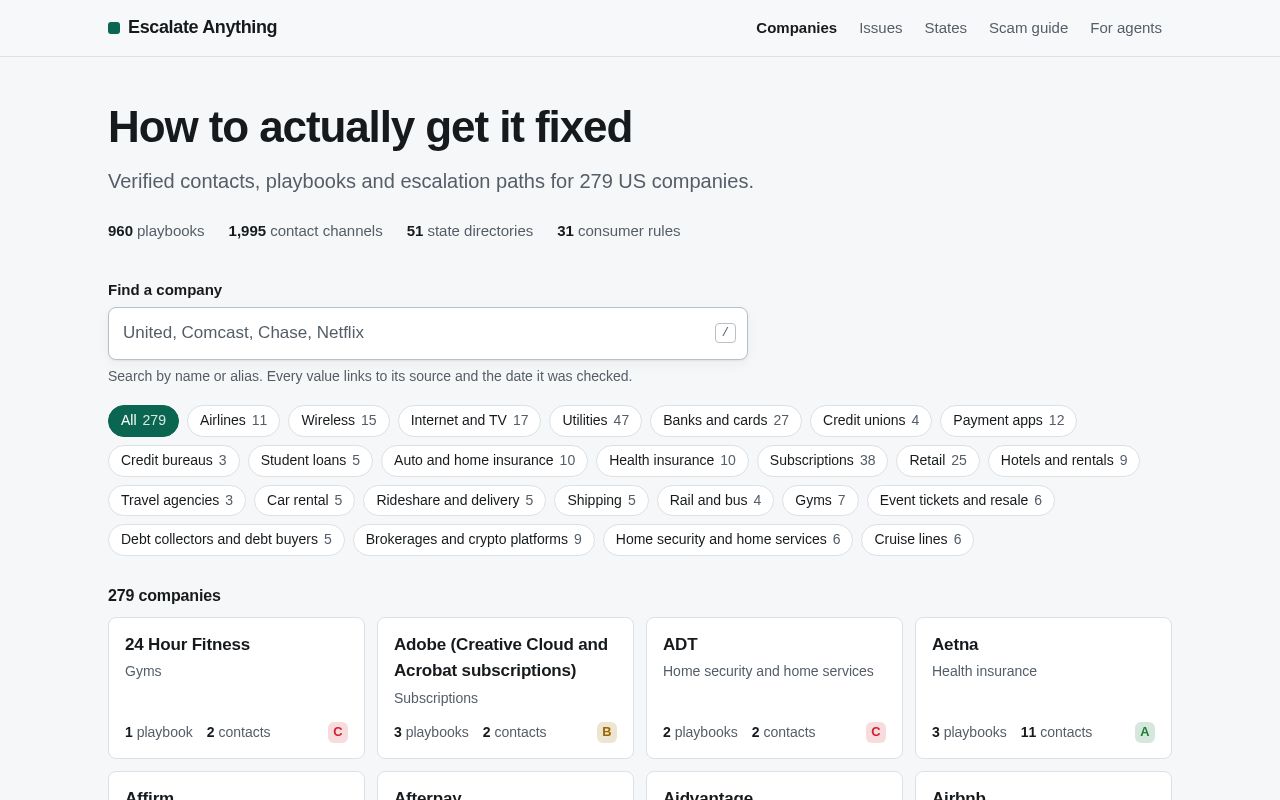Pick Travel agencies filter

177,501
